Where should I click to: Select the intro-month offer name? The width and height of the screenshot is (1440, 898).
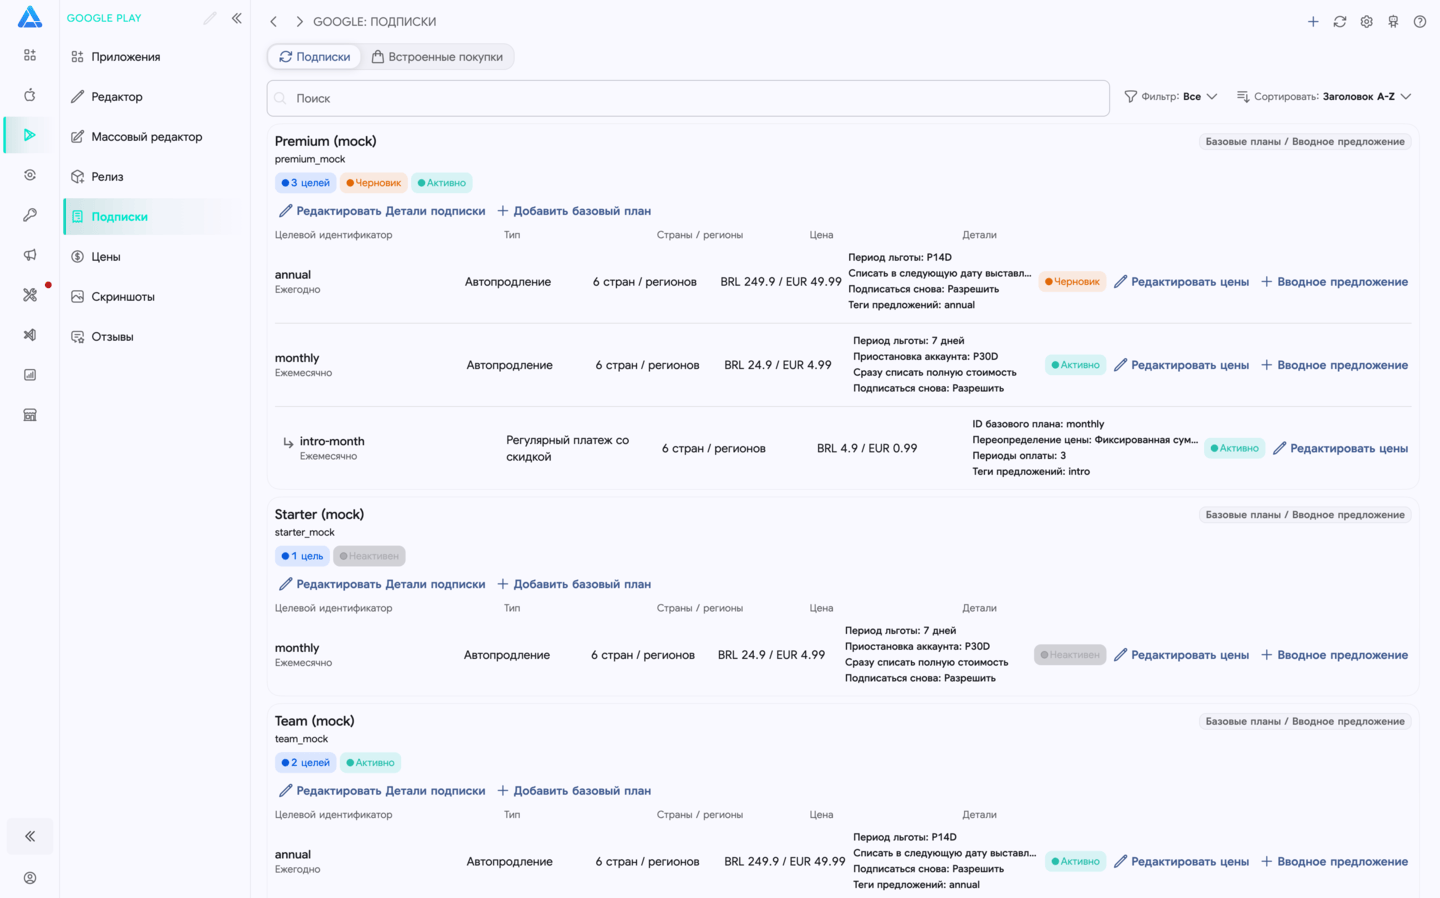332,441
